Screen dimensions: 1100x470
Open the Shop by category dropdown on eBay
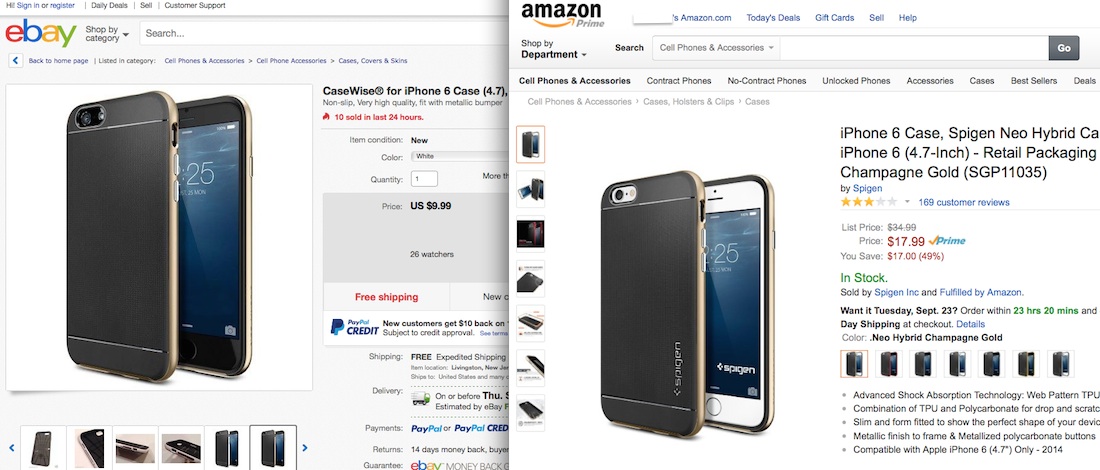point(107,34)
